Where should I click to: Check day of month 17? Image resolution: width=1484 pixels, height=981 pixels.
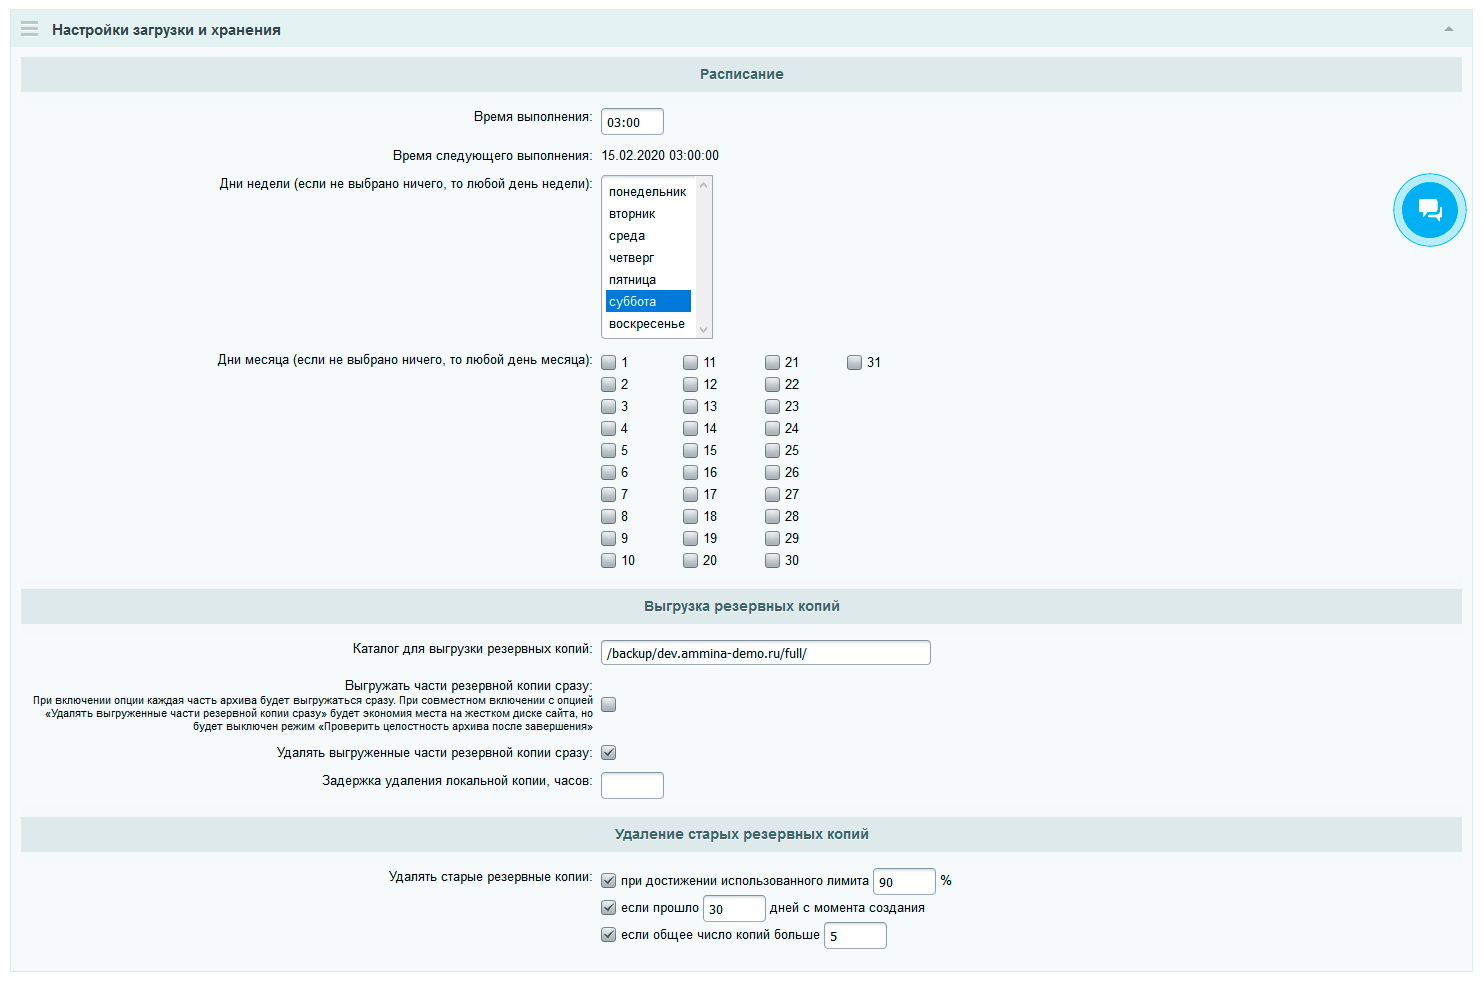(690, 494)
